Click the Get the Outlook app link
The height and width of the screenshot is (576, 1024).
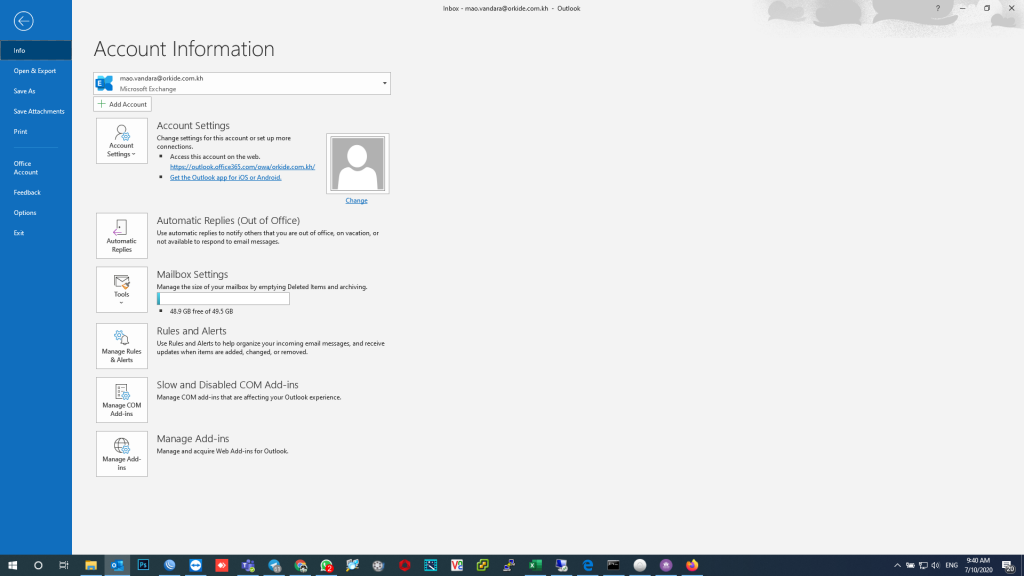tap(225, 177)
